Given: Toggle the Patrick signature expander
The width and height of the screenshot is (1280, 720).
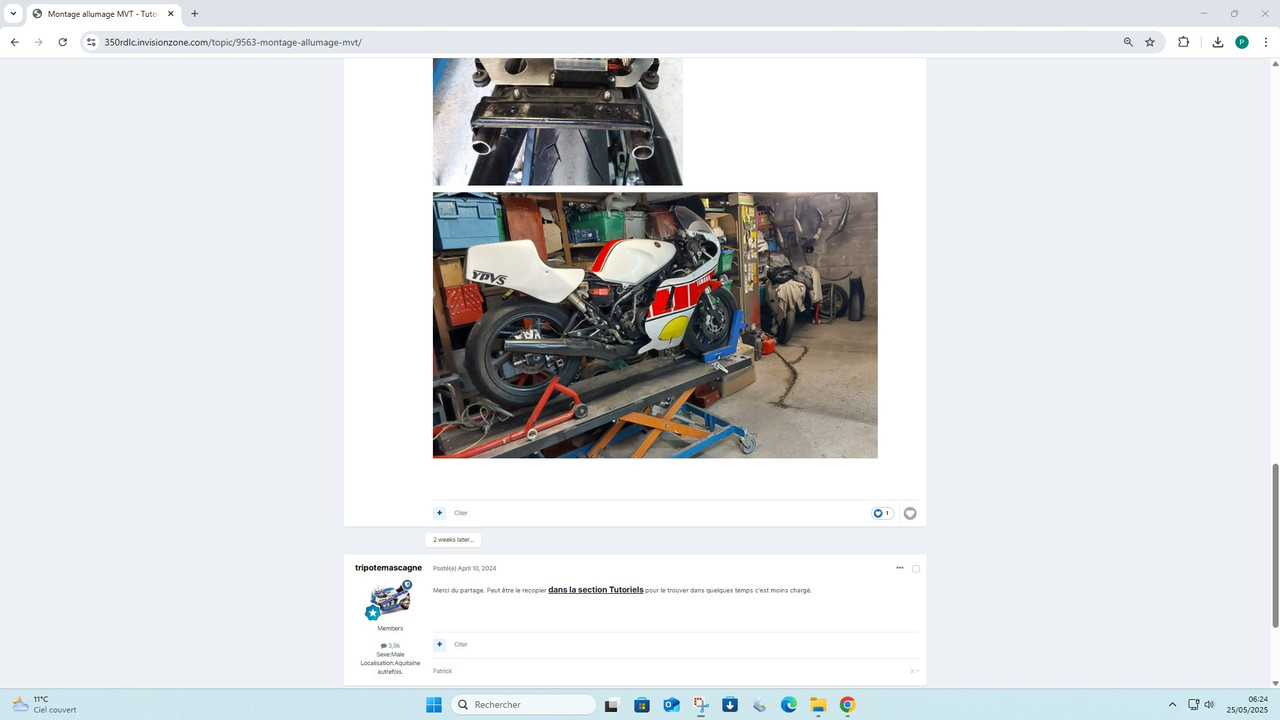Looking at the screenshot, I should pyautogui.click(x=915, y=671).
